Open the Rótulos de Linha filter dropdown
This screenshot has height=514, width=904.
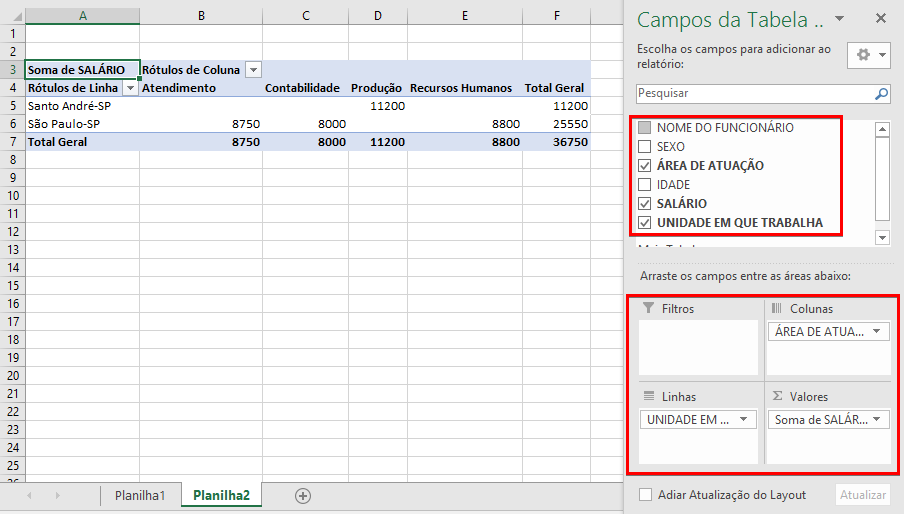point(130,88)
